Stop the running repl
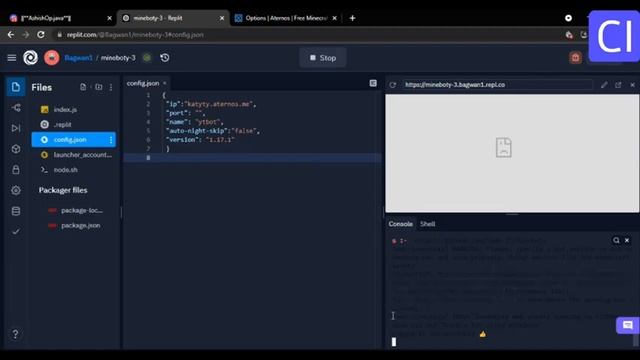Screen dimensions: 640x360 click(x=323, y=58)
